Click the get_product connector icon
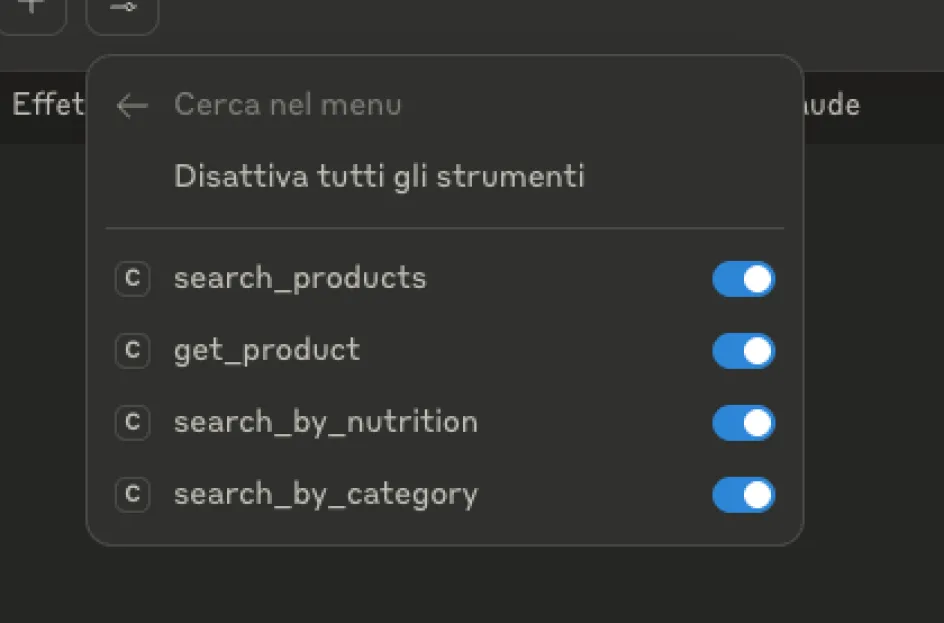The image size is (944, 623). click(x=132, y=351)
